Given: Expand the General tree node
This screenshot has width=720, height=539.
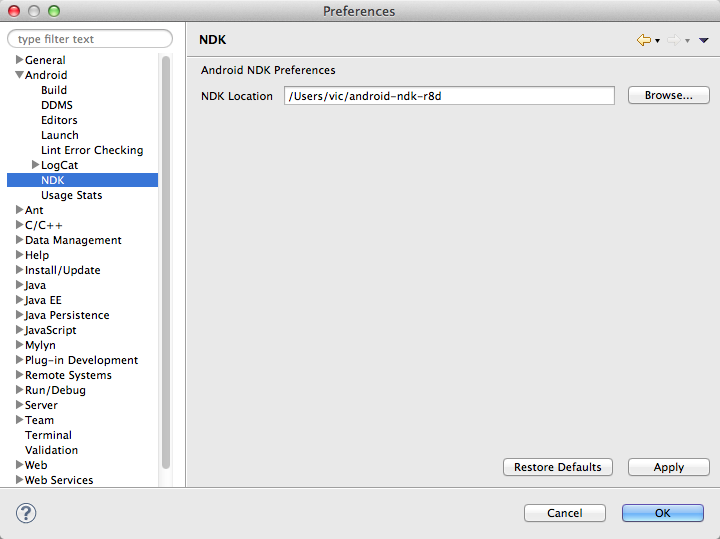Looking at the screenshot, I should [x=19, y=60].
